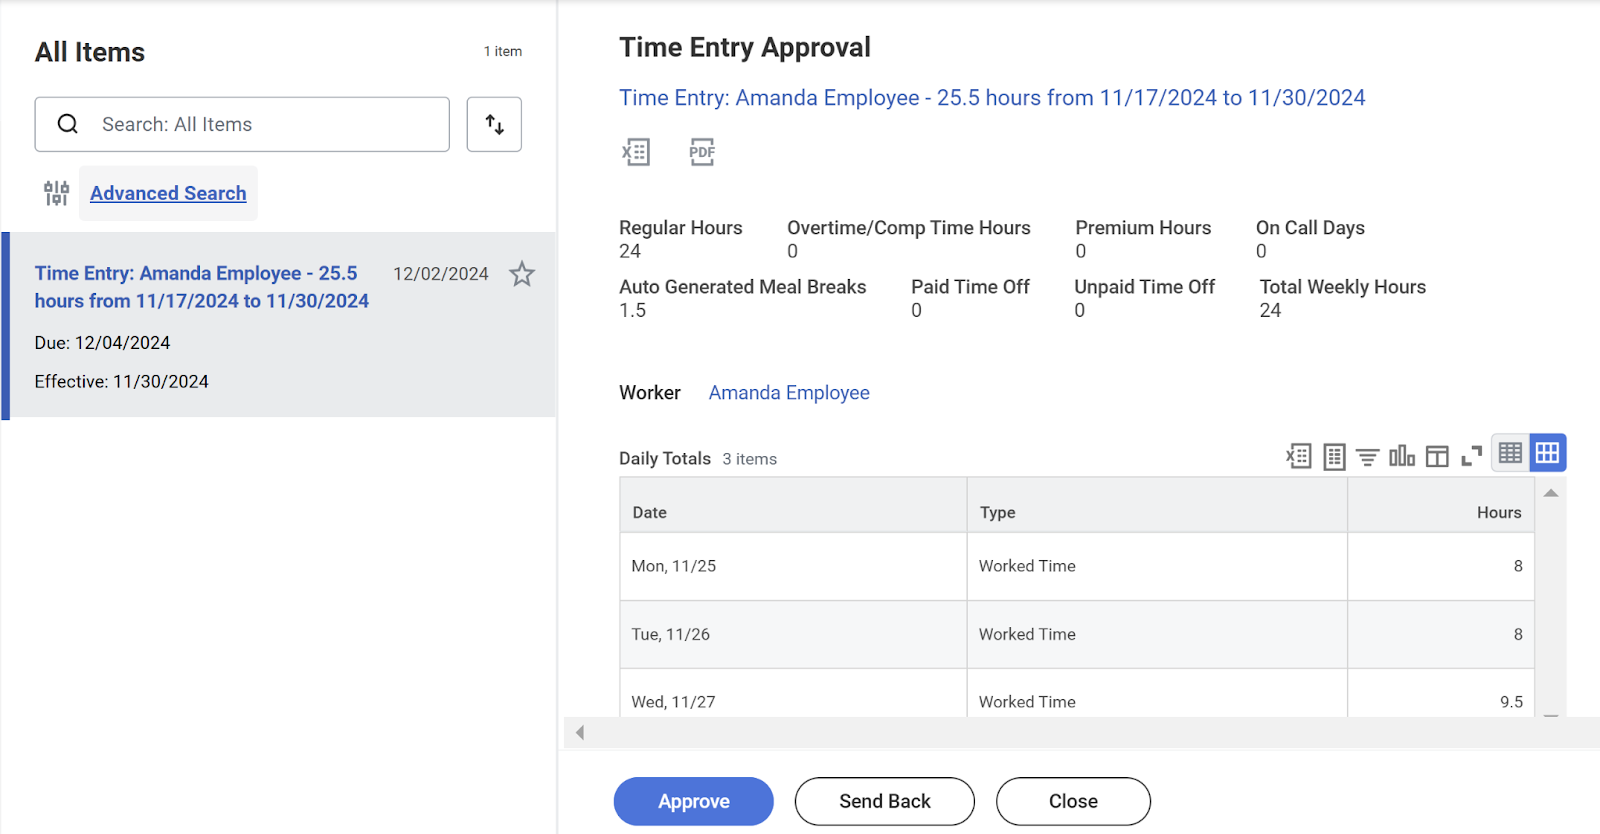Image resolution: width=1600 pixels, height=834 pixels.
Task: Click the Effective: 11/30/2024 text
Action: (122, 382)
